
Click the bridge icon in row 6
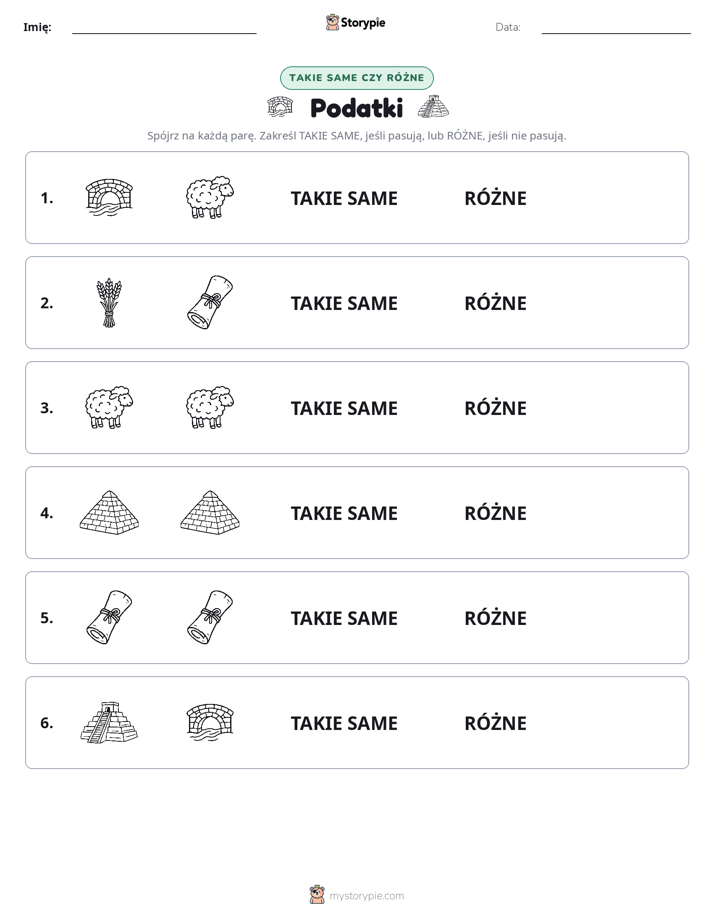coord(210,722)
